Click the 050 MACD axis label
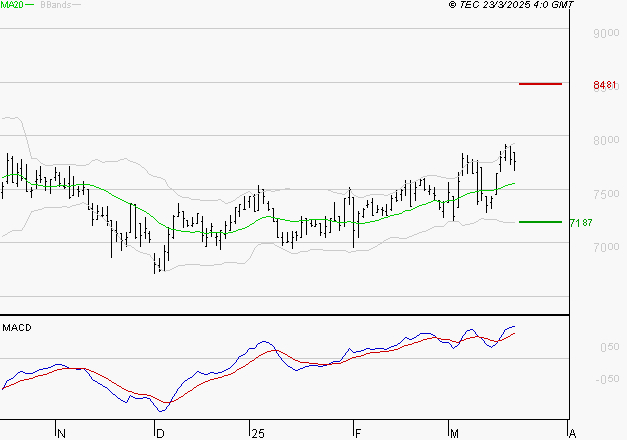Image resolution: width=627 pixels, height=440 pixels. pyautogui.click(x=610, y=347)
